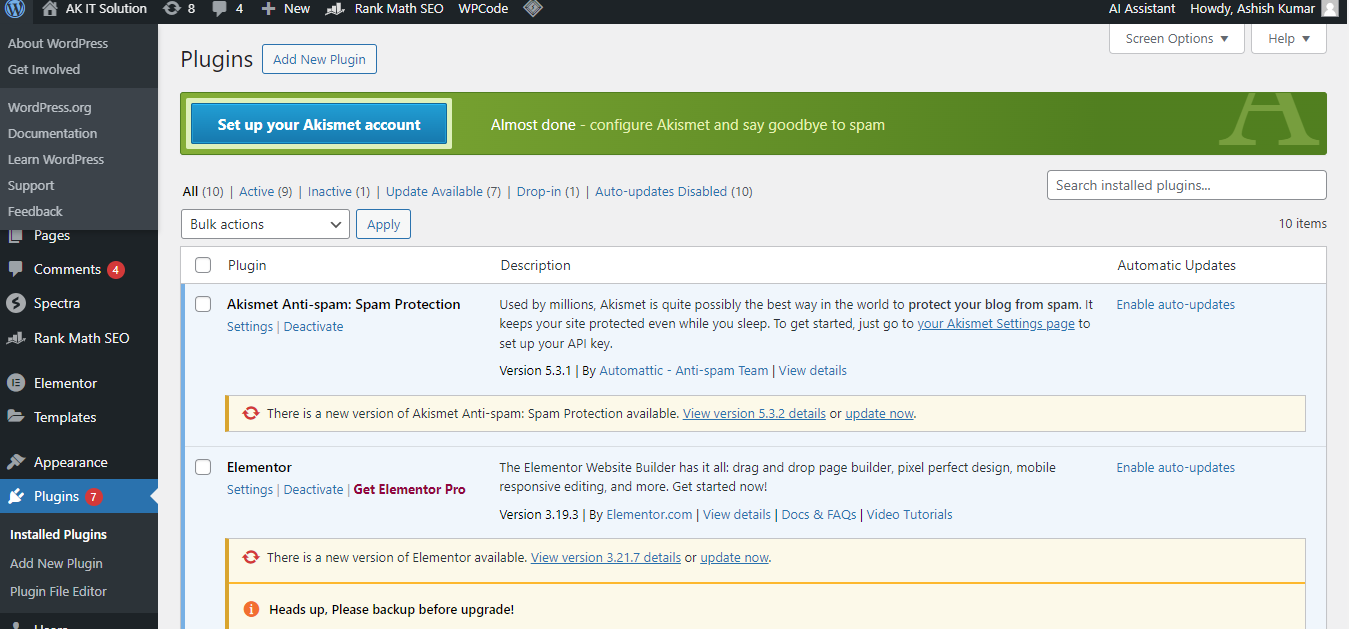Click the Plugins plug icon in the sidebar

tap(16, 496)
